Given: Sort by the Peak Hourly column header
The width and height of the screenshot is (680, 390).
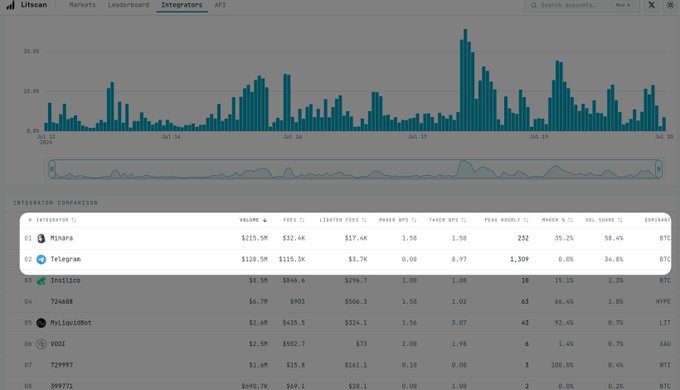Looking at the screenshot, I should pos(502,220).
